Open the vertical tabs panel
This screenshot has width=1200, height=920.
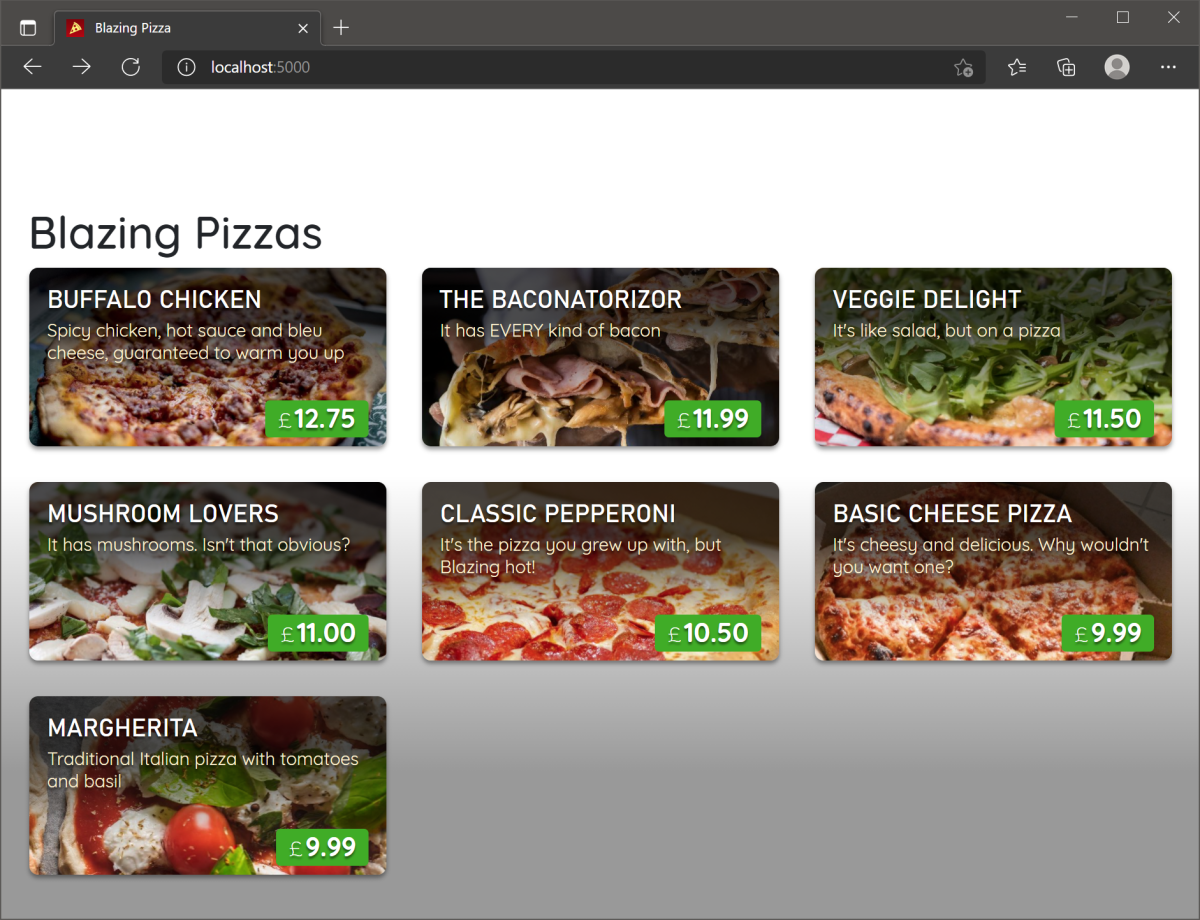click(x=27, y=27)
